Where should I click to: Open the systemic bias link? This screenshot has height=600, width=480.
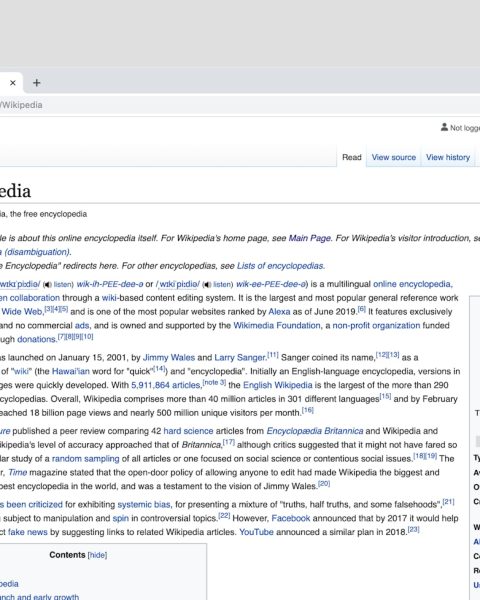coord(144,504)
